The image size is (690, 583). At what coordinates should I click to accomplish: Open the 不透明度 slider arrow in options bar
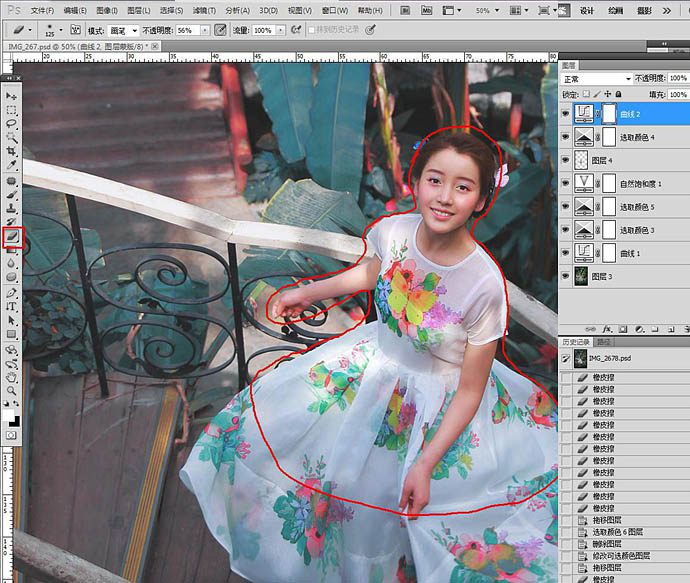[x=205, y=30]
